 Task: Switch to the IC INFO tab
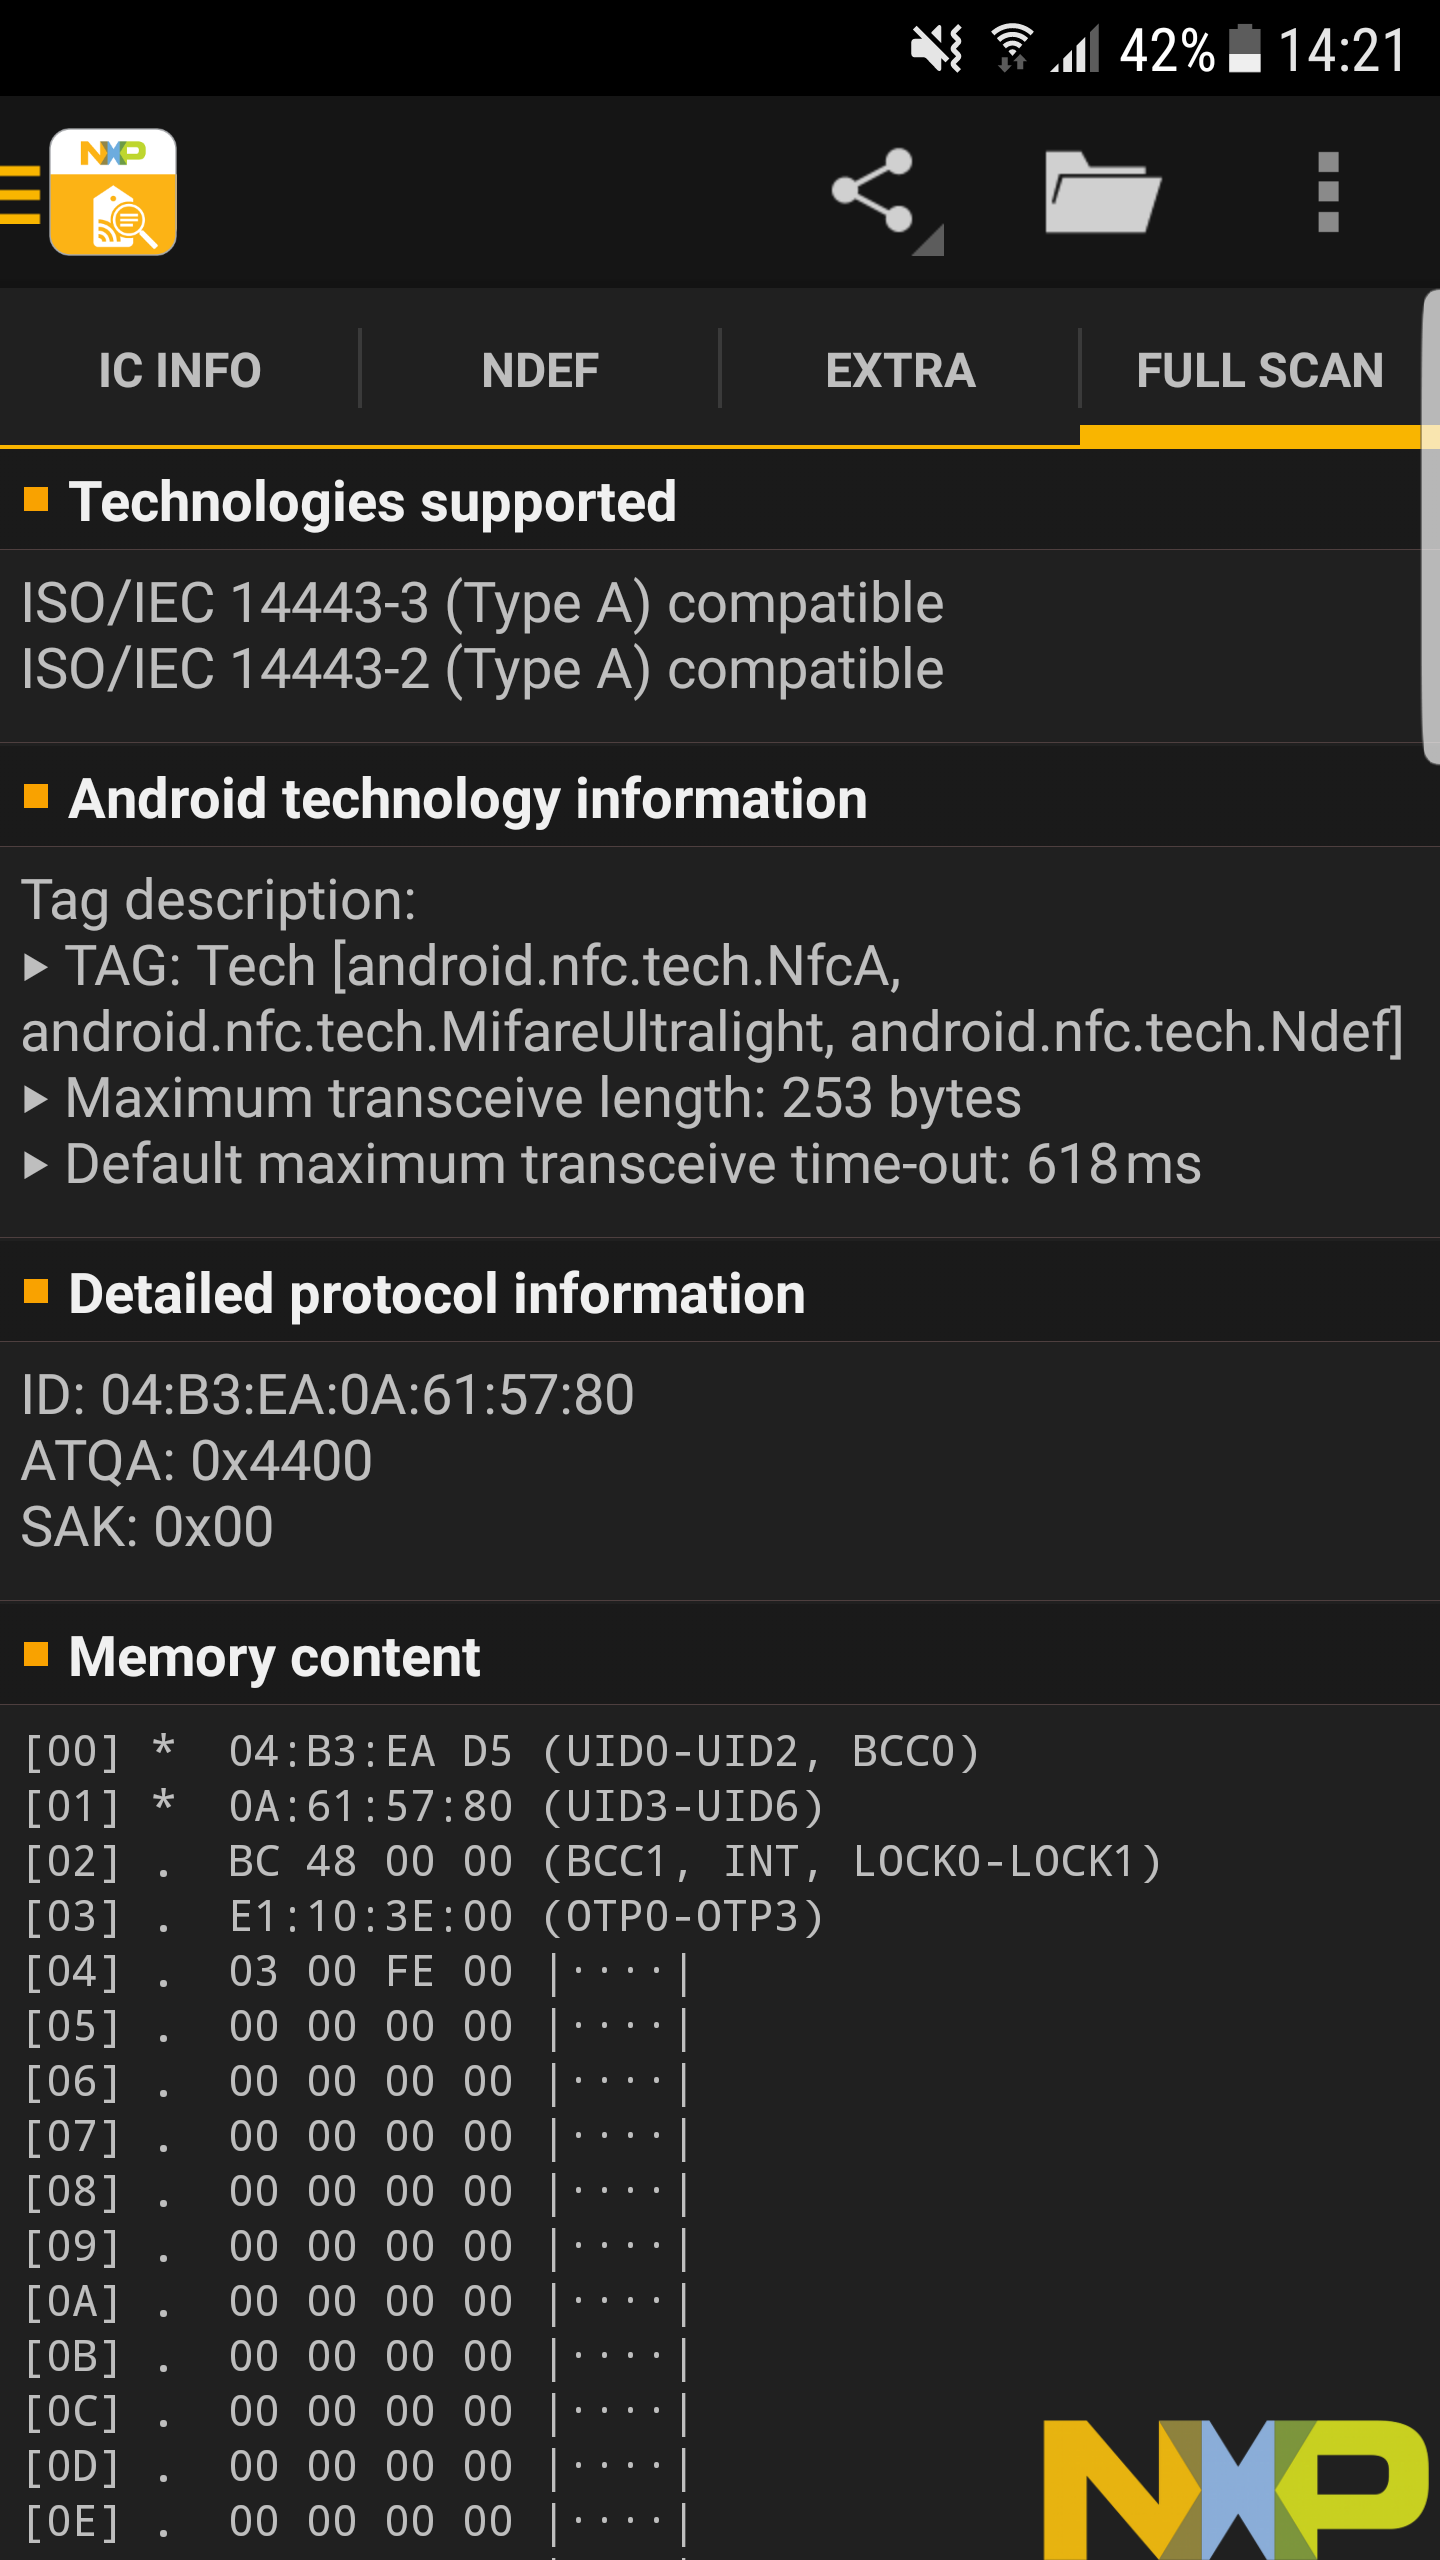180,369
